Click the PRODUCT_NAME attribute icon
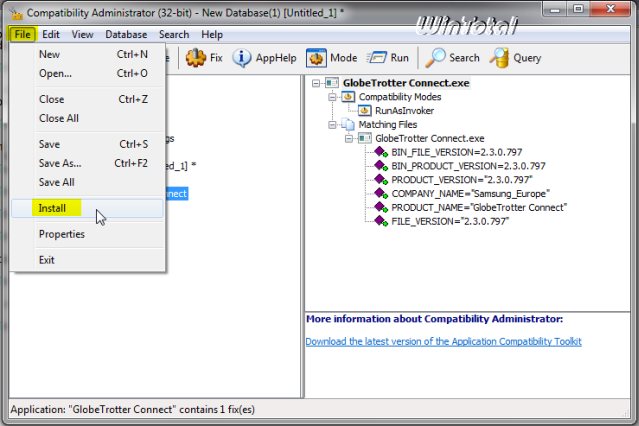Viewport: 639px width, 426px height. pyautogui.click(x=381, y=208)
